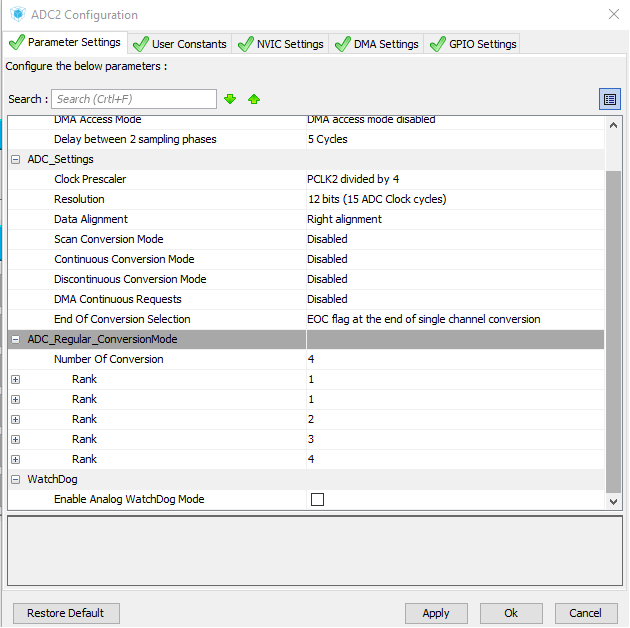Select the Delay between 2 sampling phases value
The height and width of the screenshot is (628, 630).
tap(327, 139)
